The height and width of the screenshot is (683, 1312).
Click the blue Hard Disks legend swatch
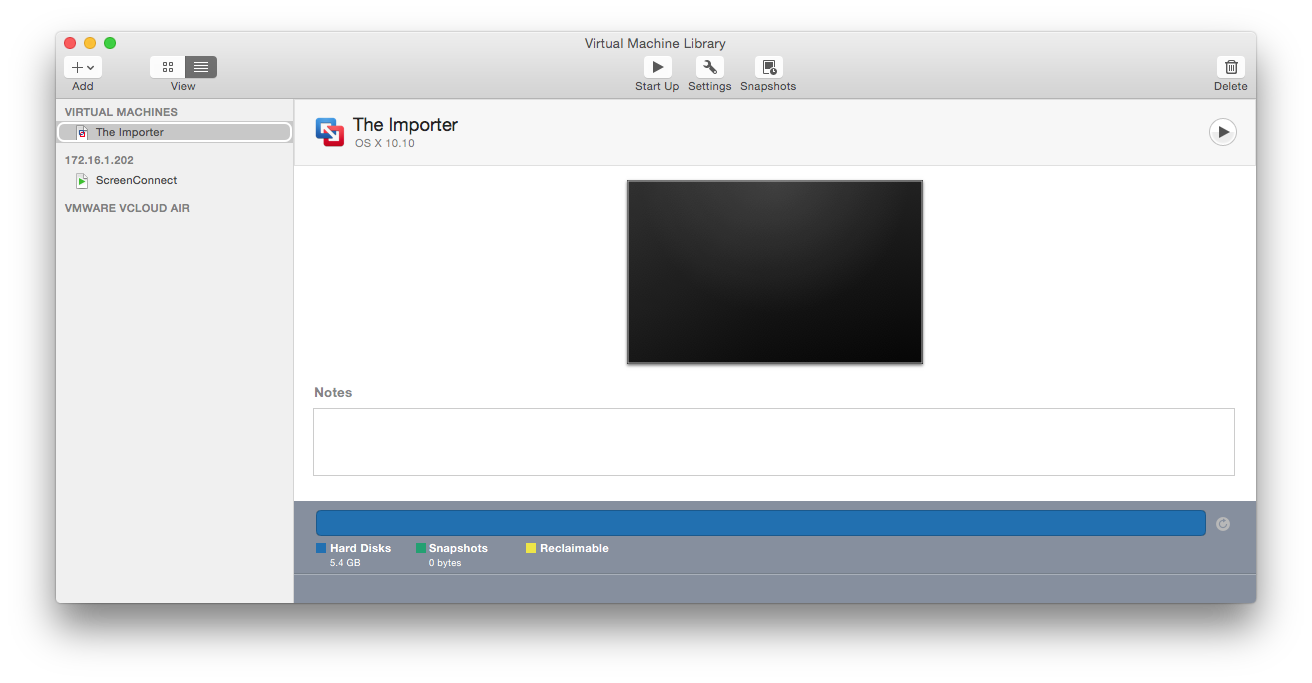coord(321,548)
